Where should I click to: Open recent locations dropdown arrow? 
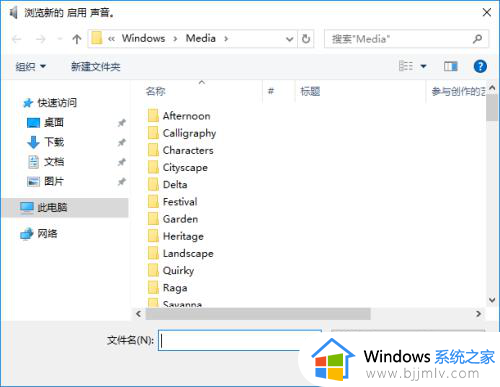pyautogui.click(x=60, y=39)
